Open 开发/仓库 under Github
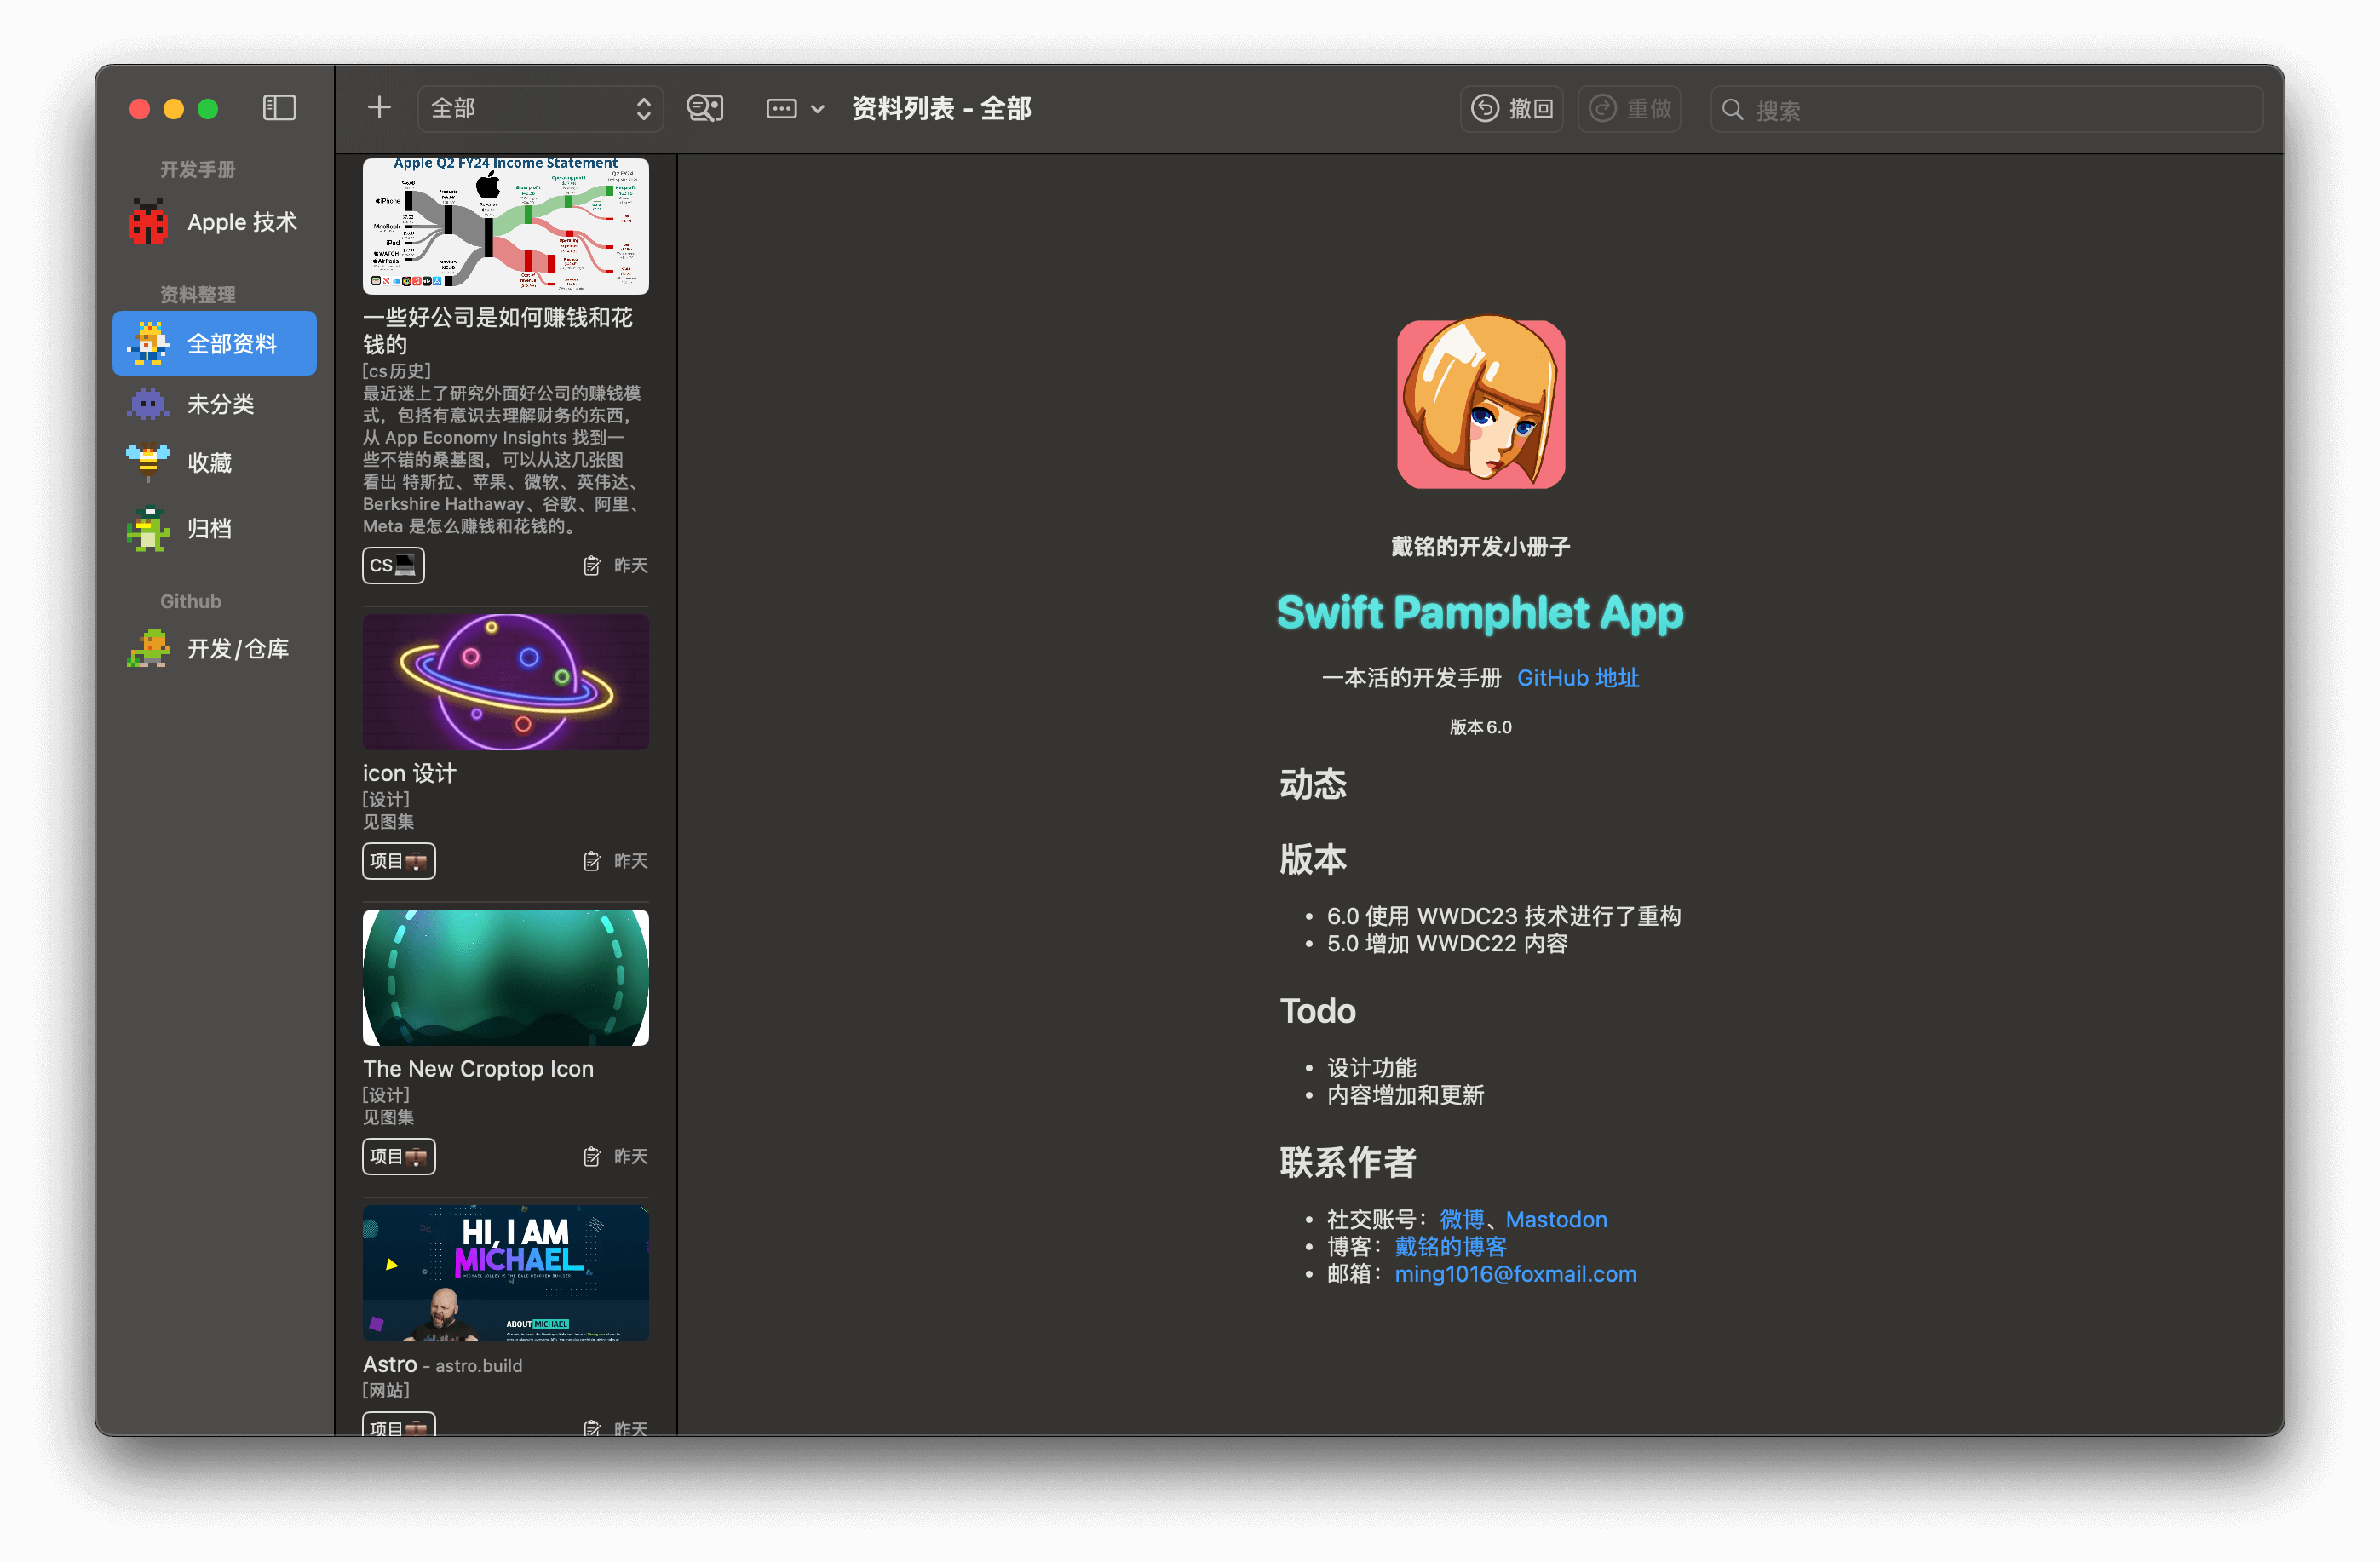This screenshot has height=1562, width=2380. click(215, 649)
